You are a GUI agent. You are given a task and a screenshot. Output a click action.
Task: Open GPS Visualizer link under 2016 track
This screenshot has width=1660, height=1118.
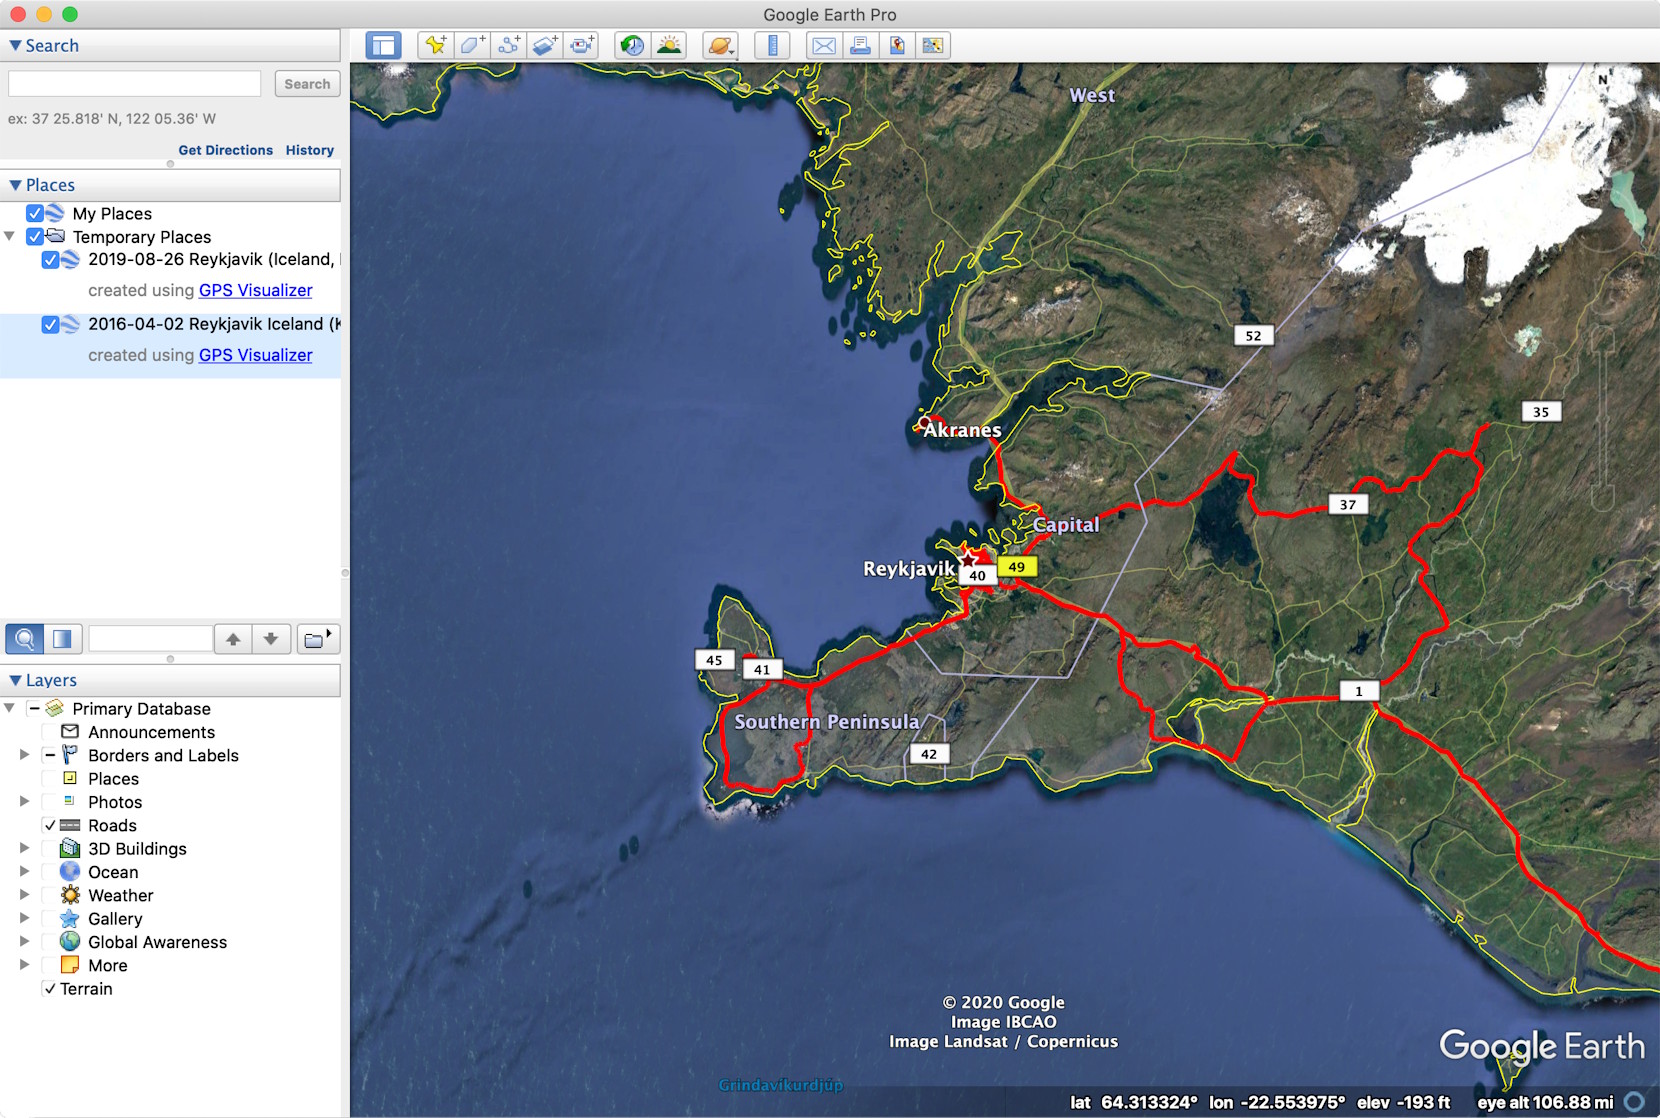point(255,355)
